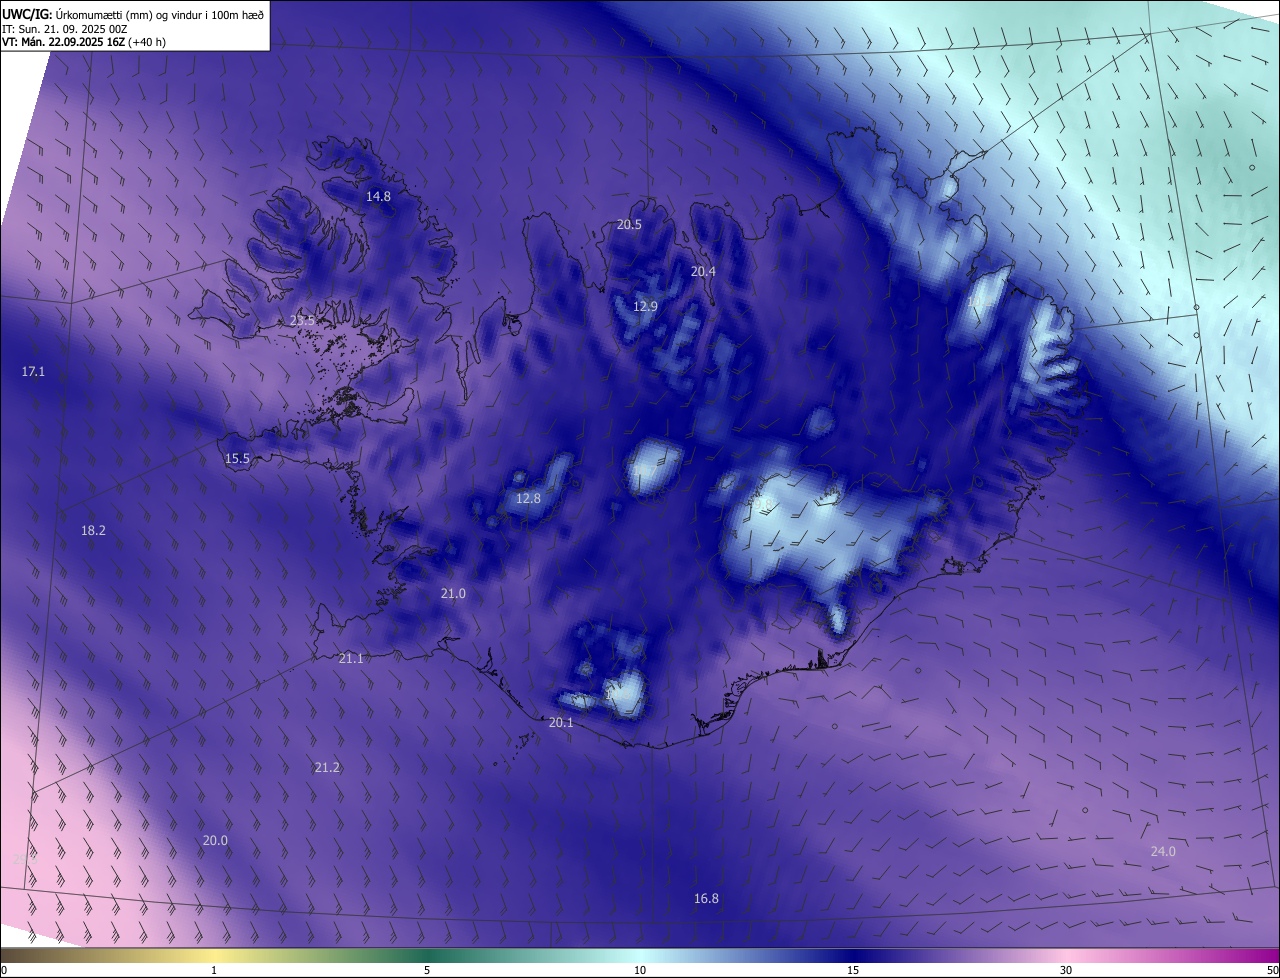Click the 0 label on the color scale
Viewport: 1280px width, 978px height.
point(4,970)
